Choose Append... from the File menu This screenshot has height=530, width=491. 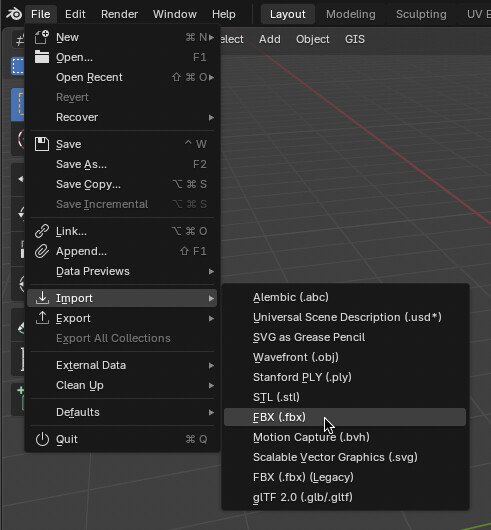122,251
